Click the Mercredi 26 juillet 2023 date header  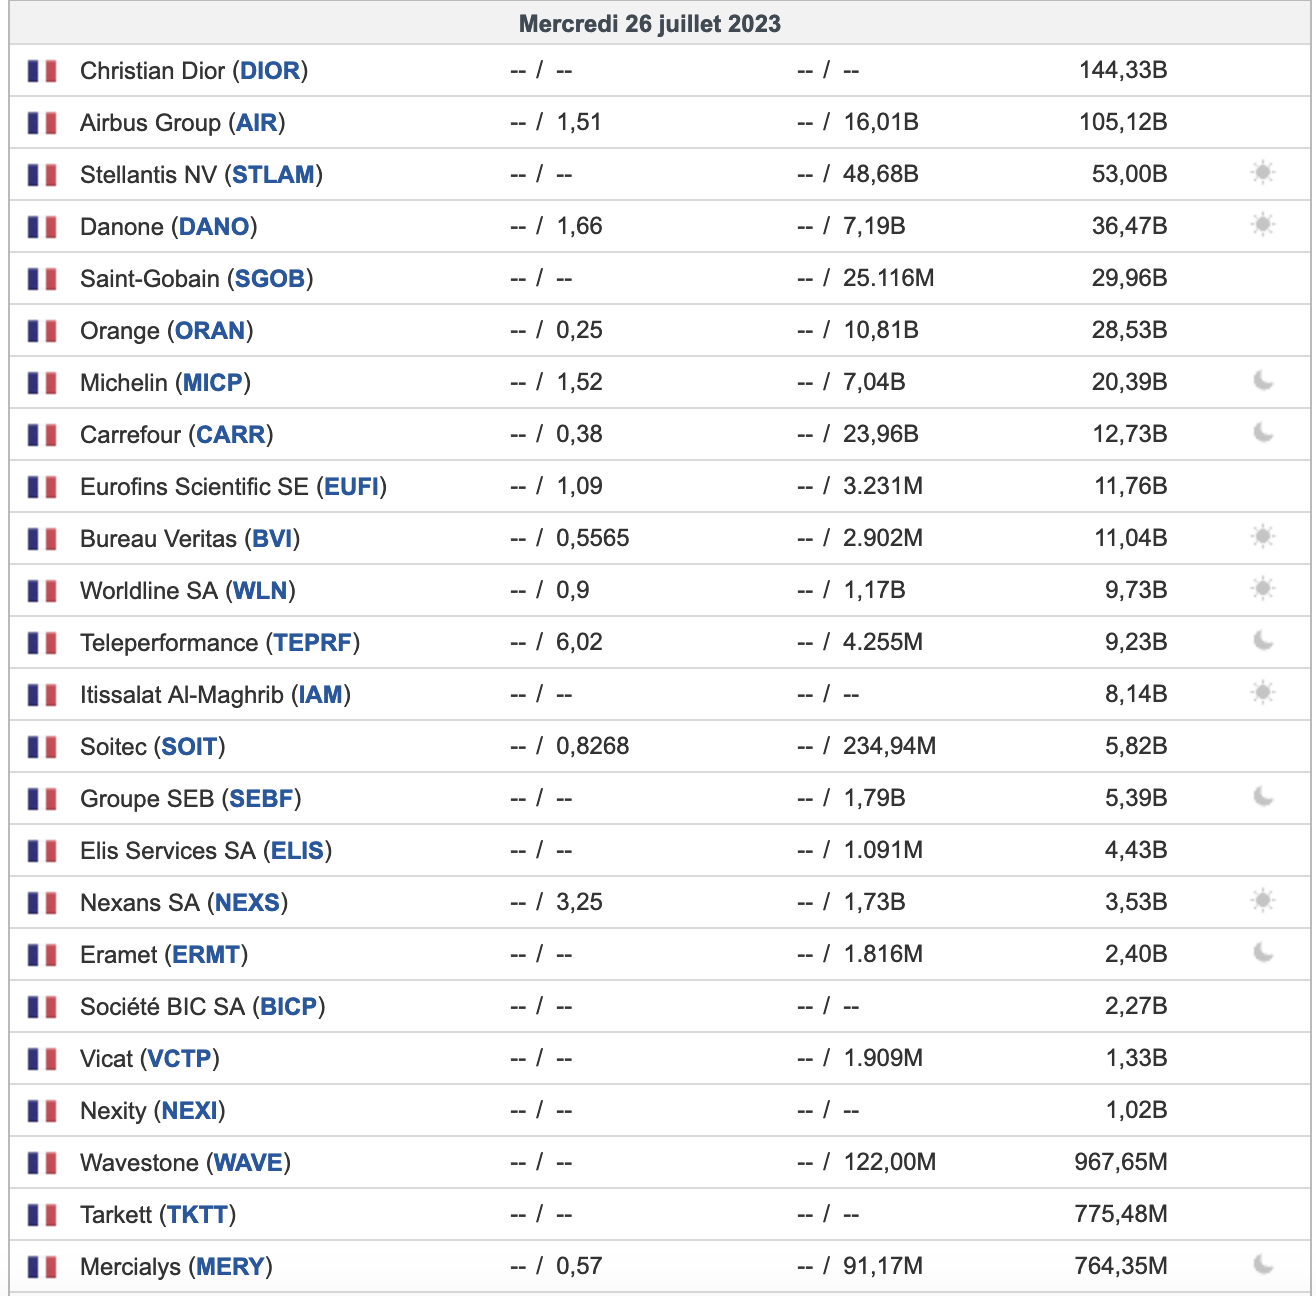(x=650, y=24)
